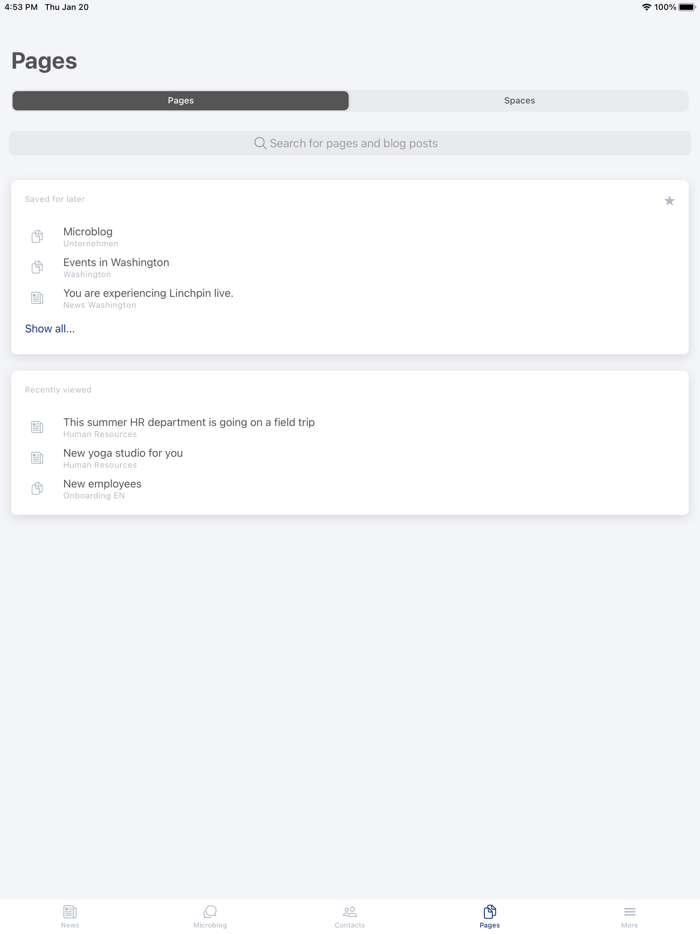The height and width of the screenshot is (934, 700).
Task: Tap the battery indicator in status bar
Action: pos(687,7)
